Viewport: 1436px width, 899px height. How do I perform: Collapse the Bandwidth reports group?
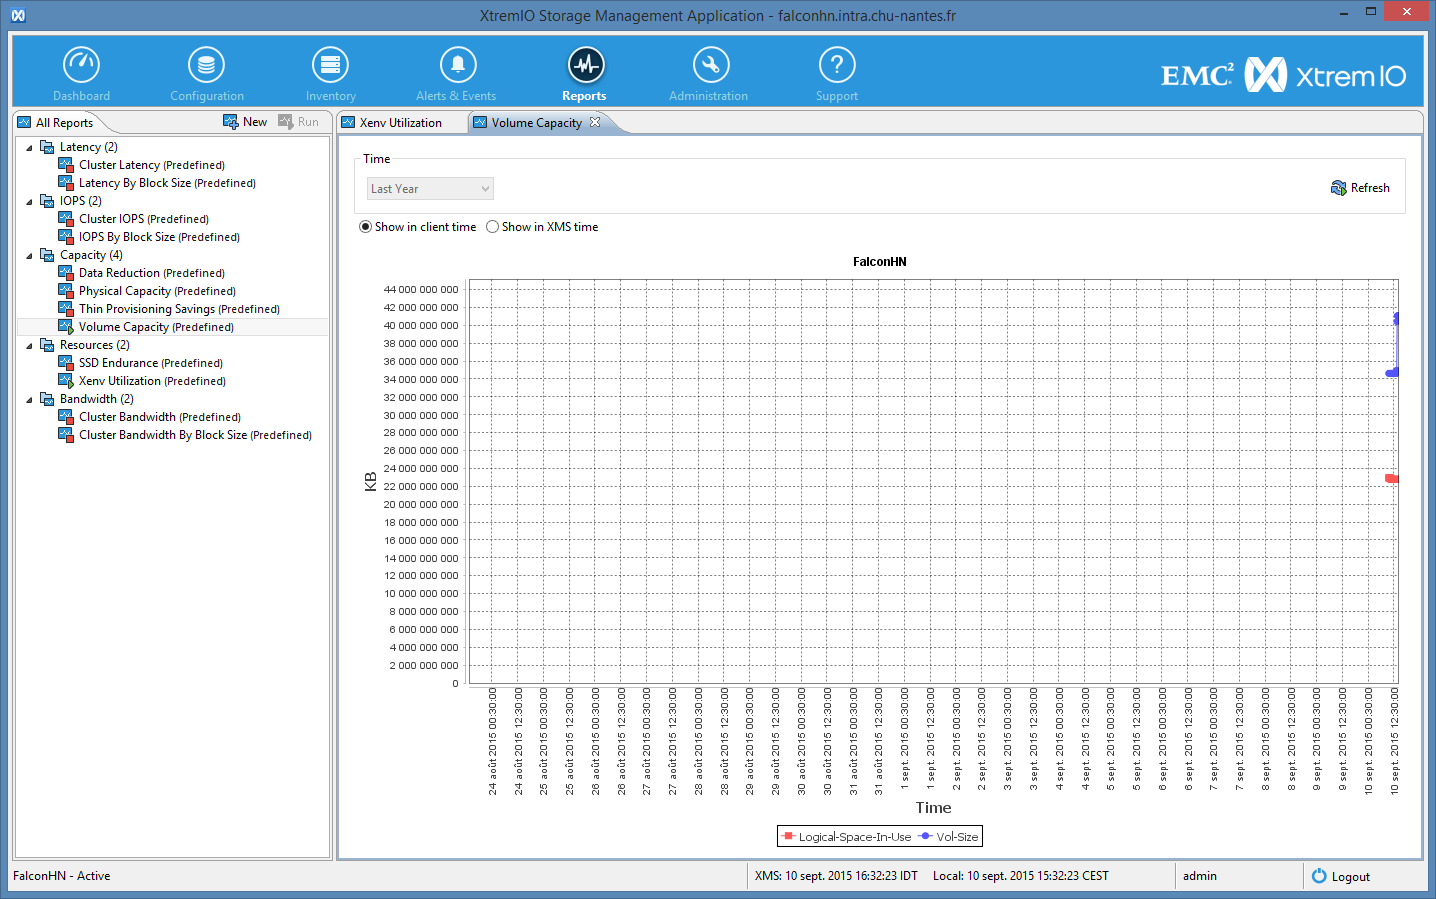[29, 399]
